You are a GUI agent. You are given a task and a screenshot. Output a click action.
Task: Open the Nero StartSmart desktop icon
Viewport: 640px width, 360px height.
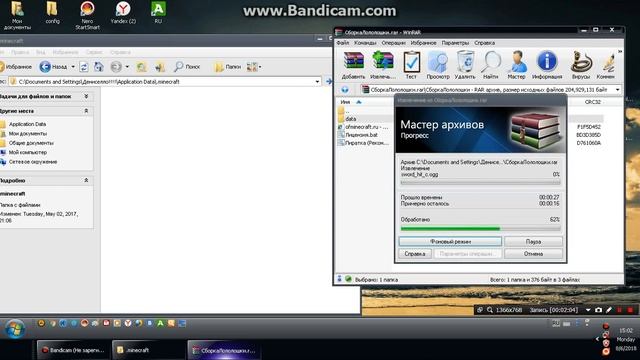(x=87, y=16)
